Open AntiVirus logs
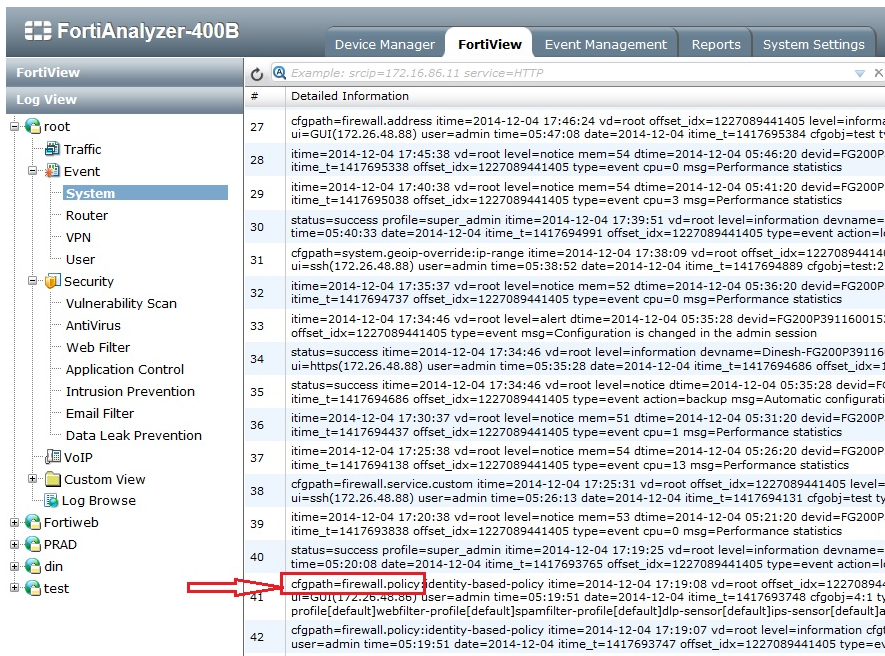 (x=93, y=325)
